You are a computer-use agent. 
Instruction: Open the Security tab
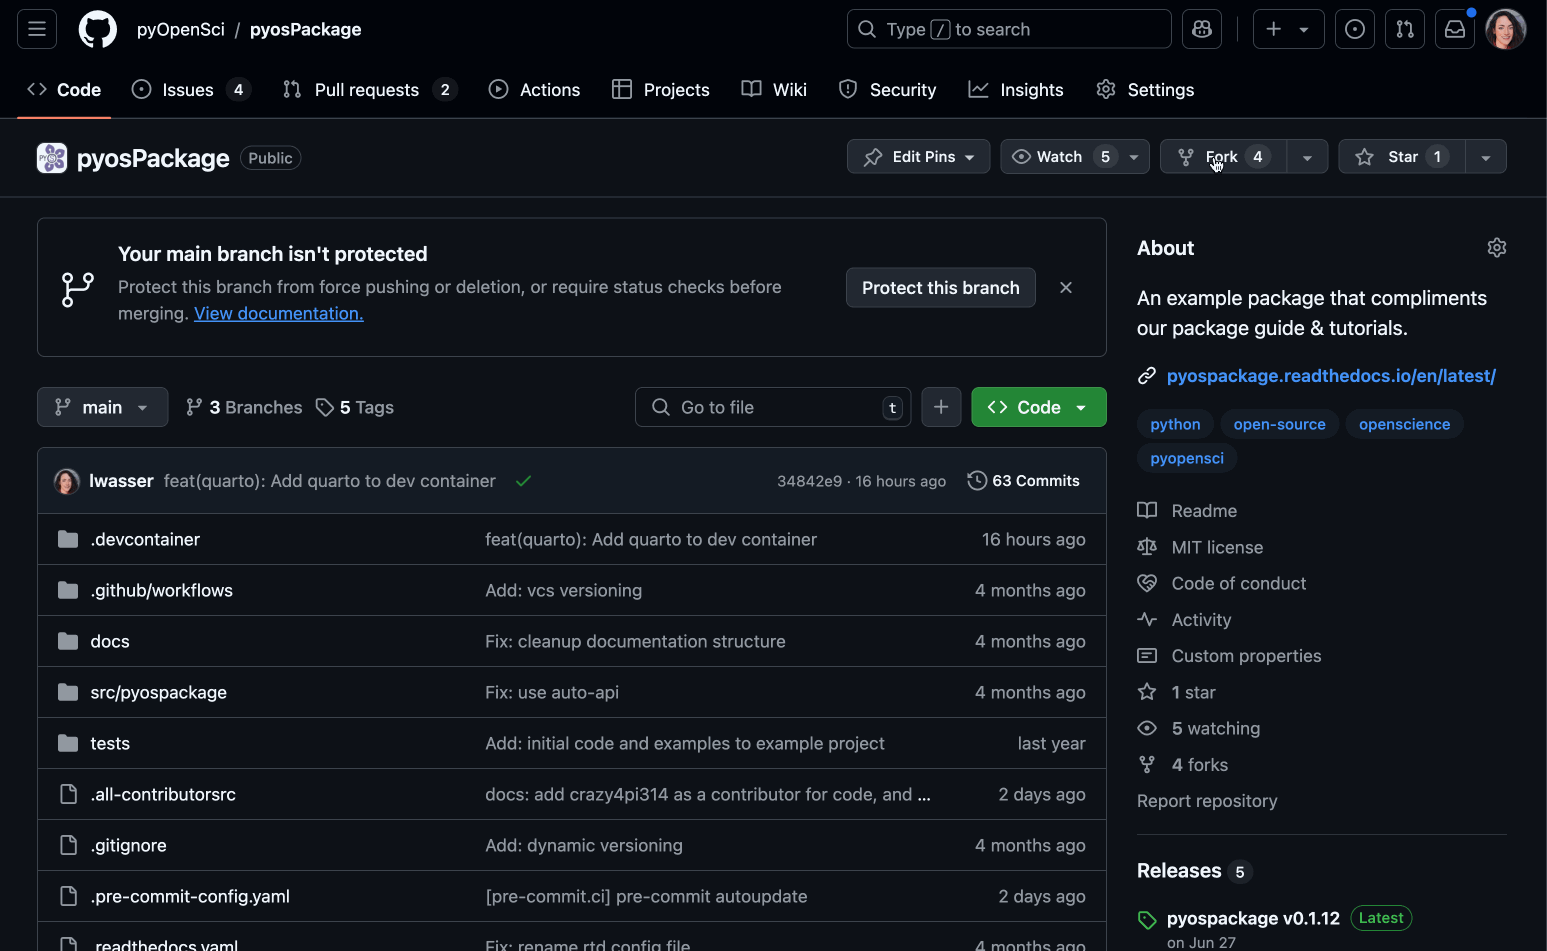[887, 90]
